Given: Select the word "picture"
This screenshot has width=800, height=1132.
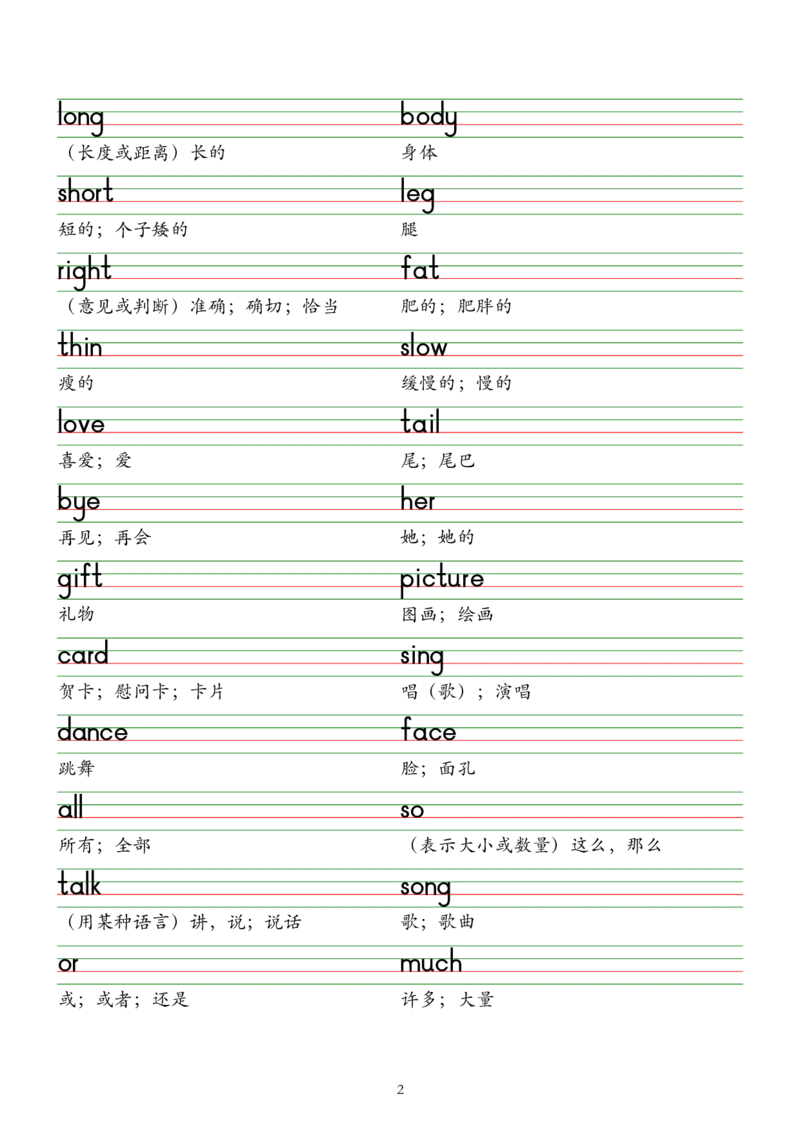Looking at the screenshot, I should (442, 580).
